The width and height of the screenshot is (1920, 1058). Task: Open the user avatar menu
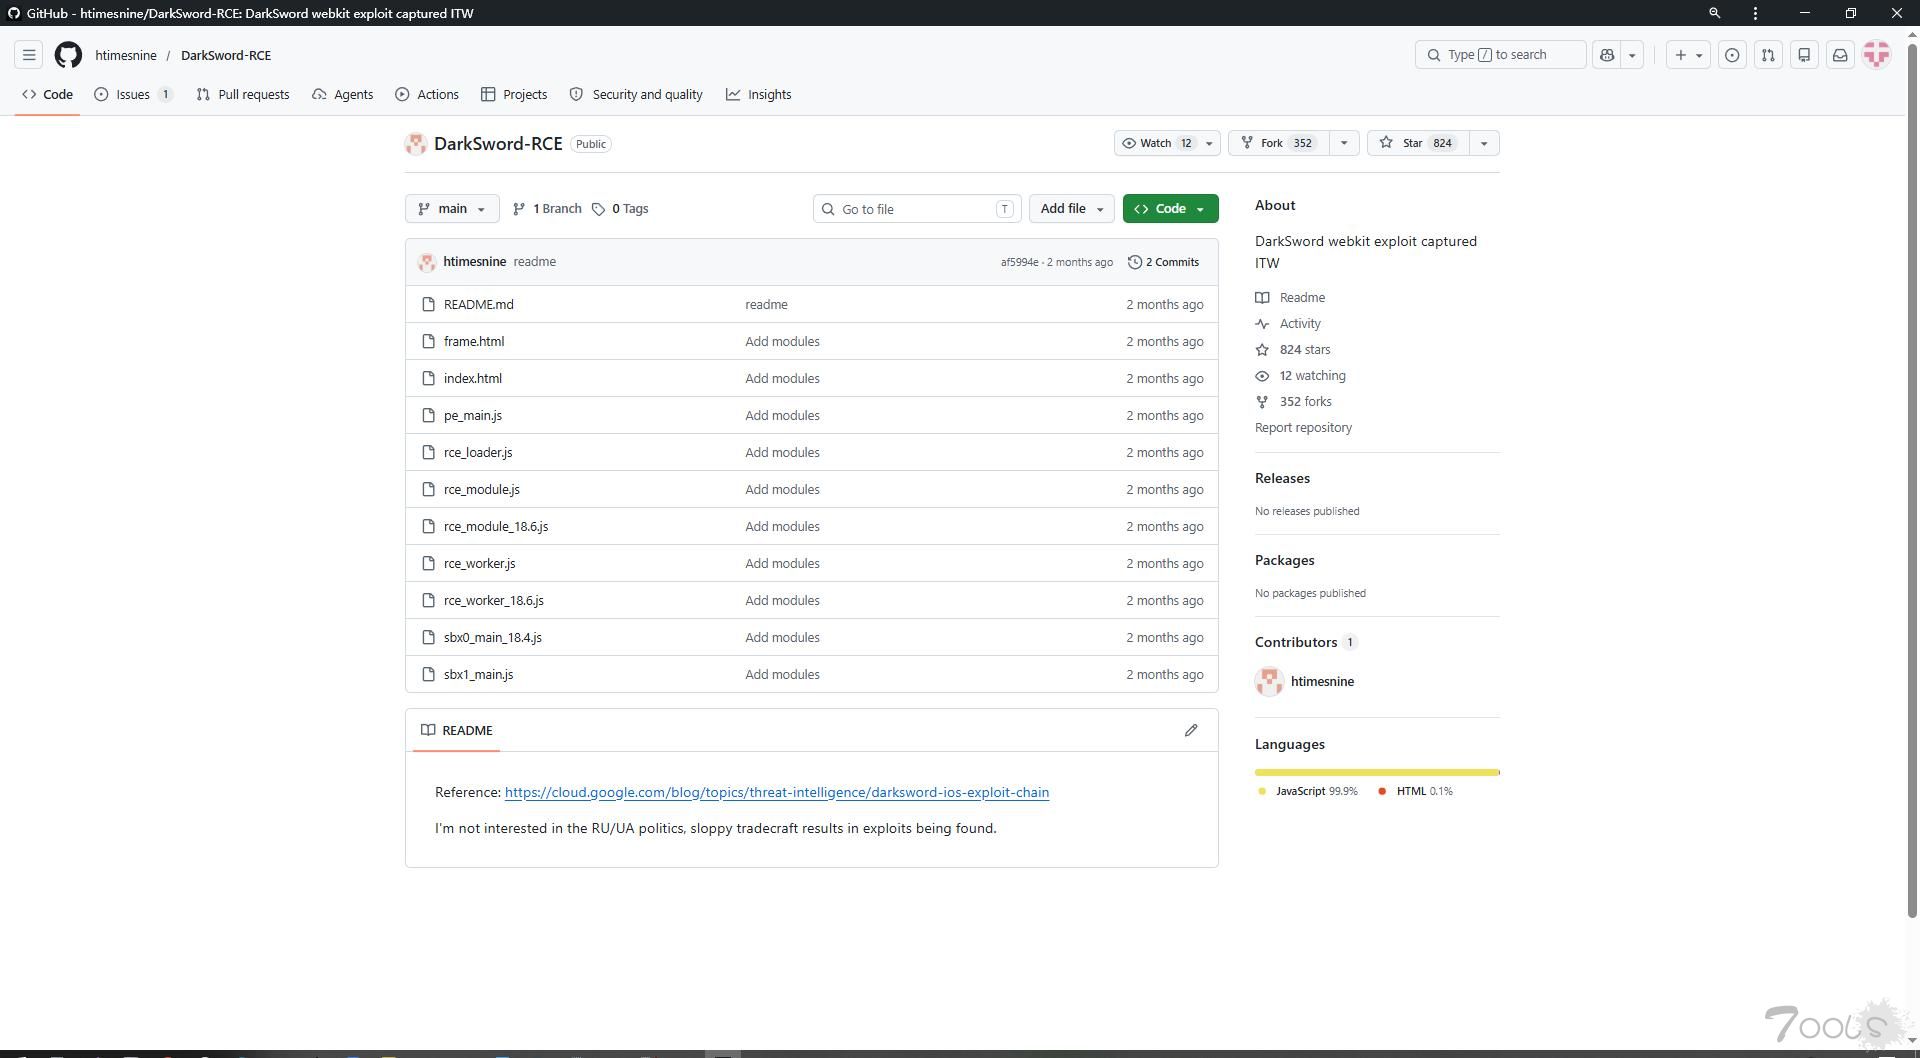[x=1877, y=55]
